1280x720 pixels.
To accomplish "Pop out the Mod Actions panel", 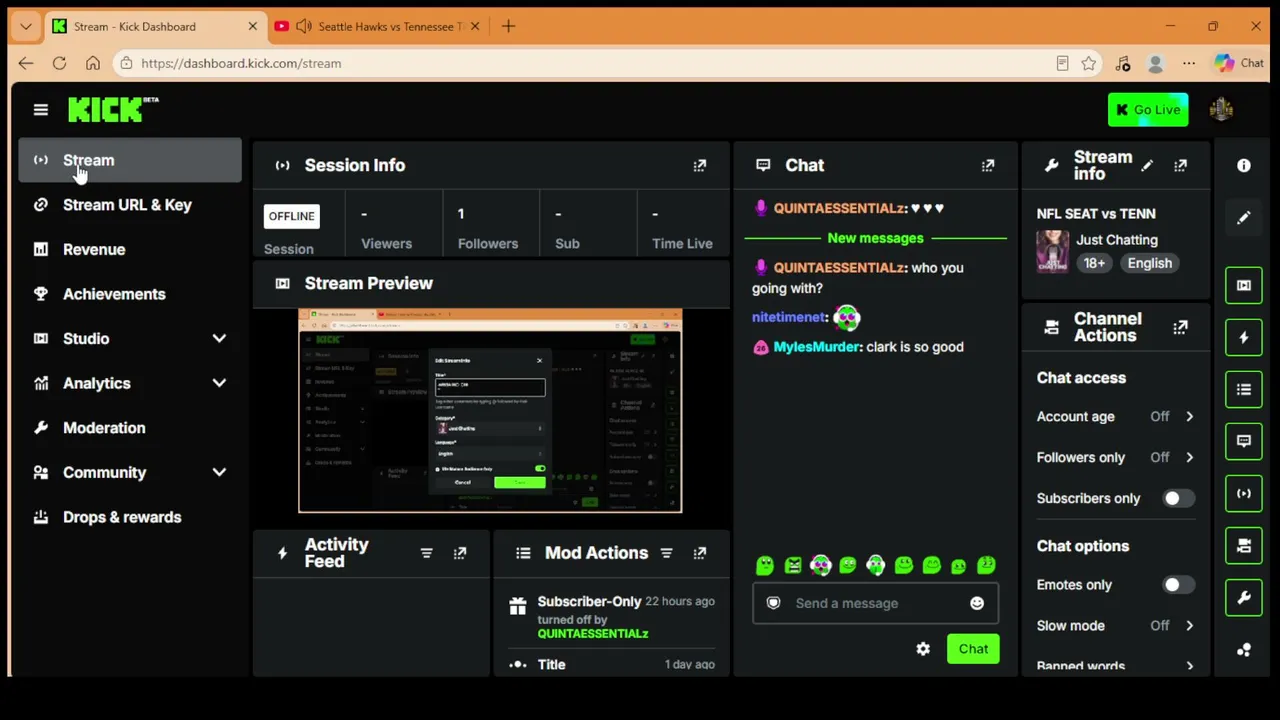I will (700, 553).
